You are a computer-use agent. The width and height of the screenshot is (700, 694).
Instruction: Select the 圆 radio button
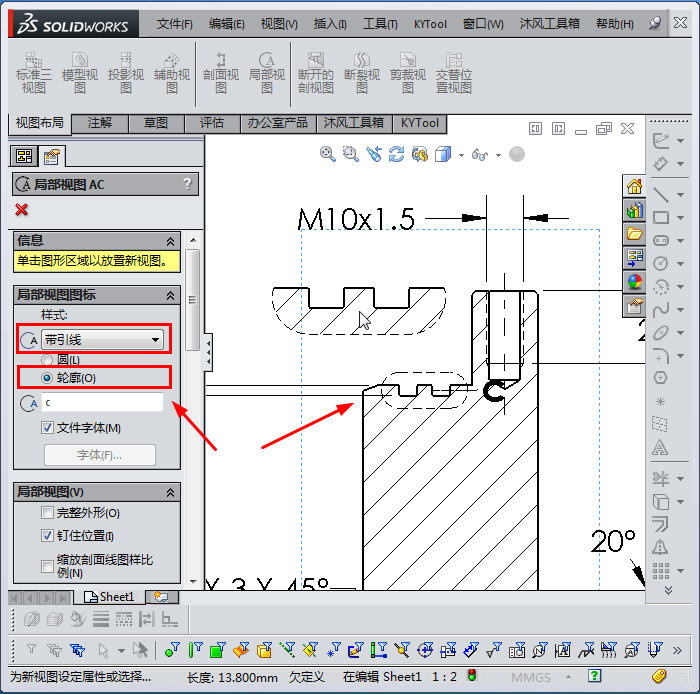click(47, 359)
